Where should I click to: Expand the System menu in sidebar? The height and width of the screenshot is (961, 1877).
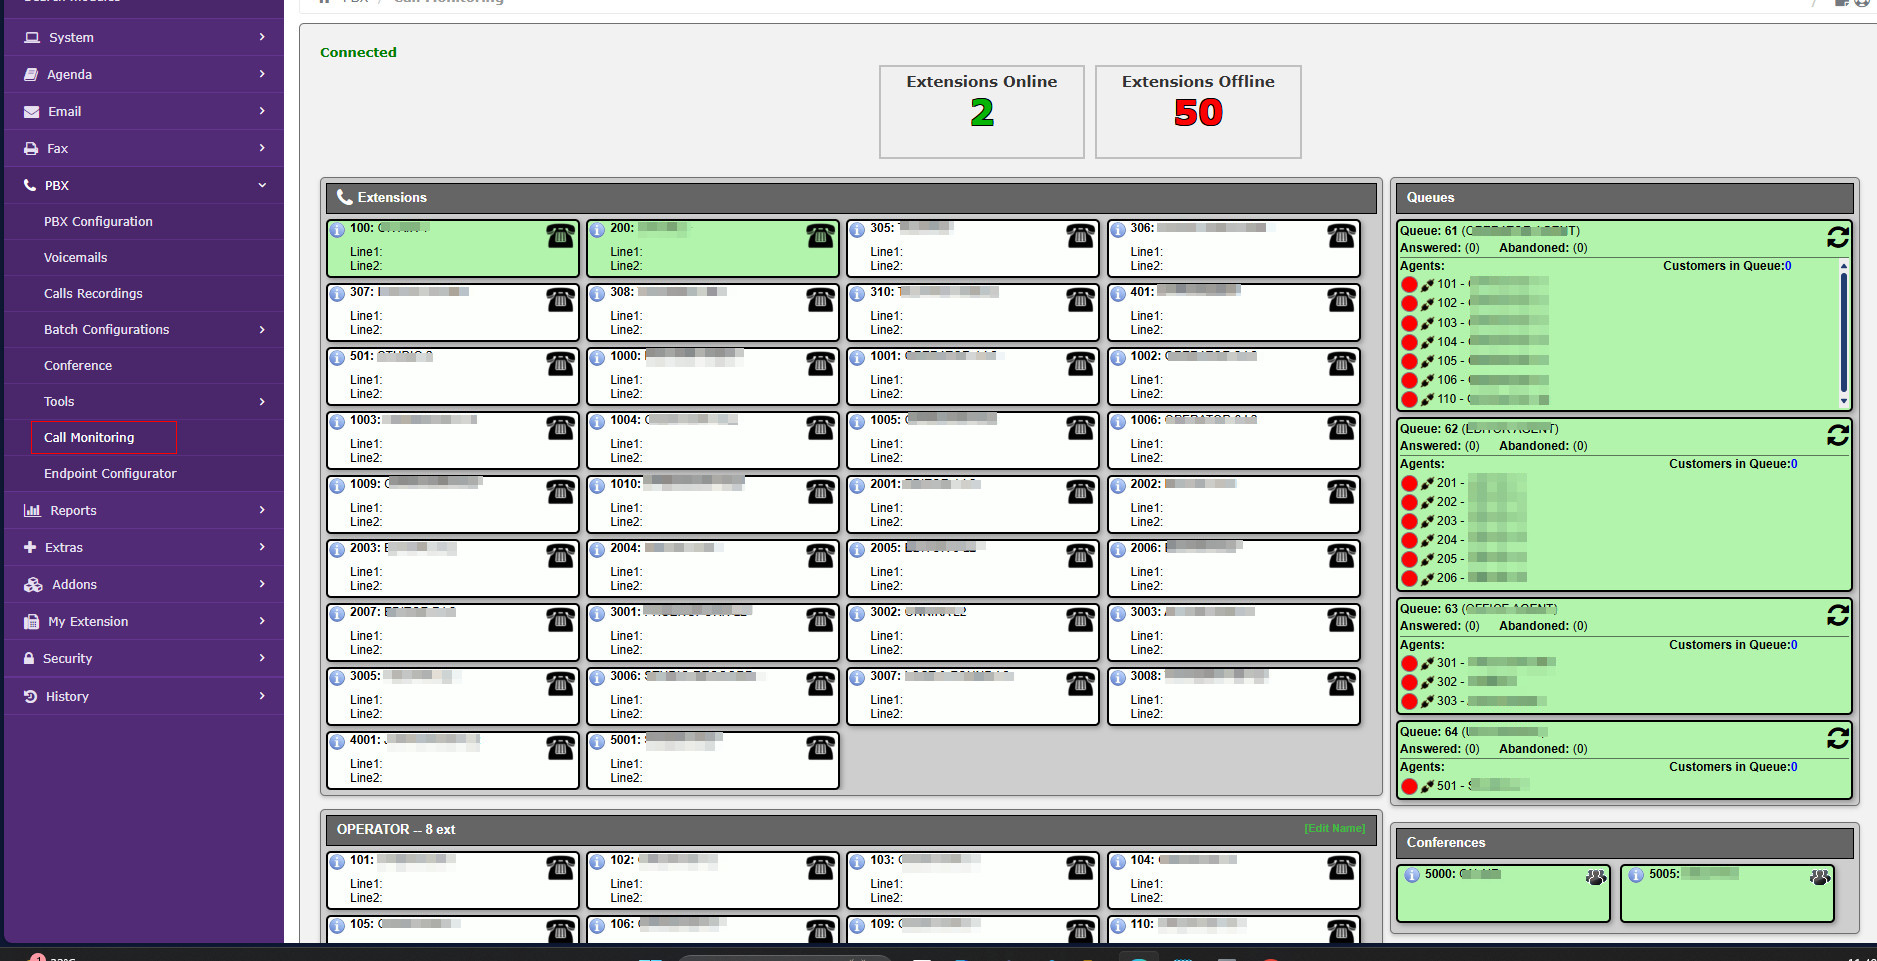click(143, 37)
